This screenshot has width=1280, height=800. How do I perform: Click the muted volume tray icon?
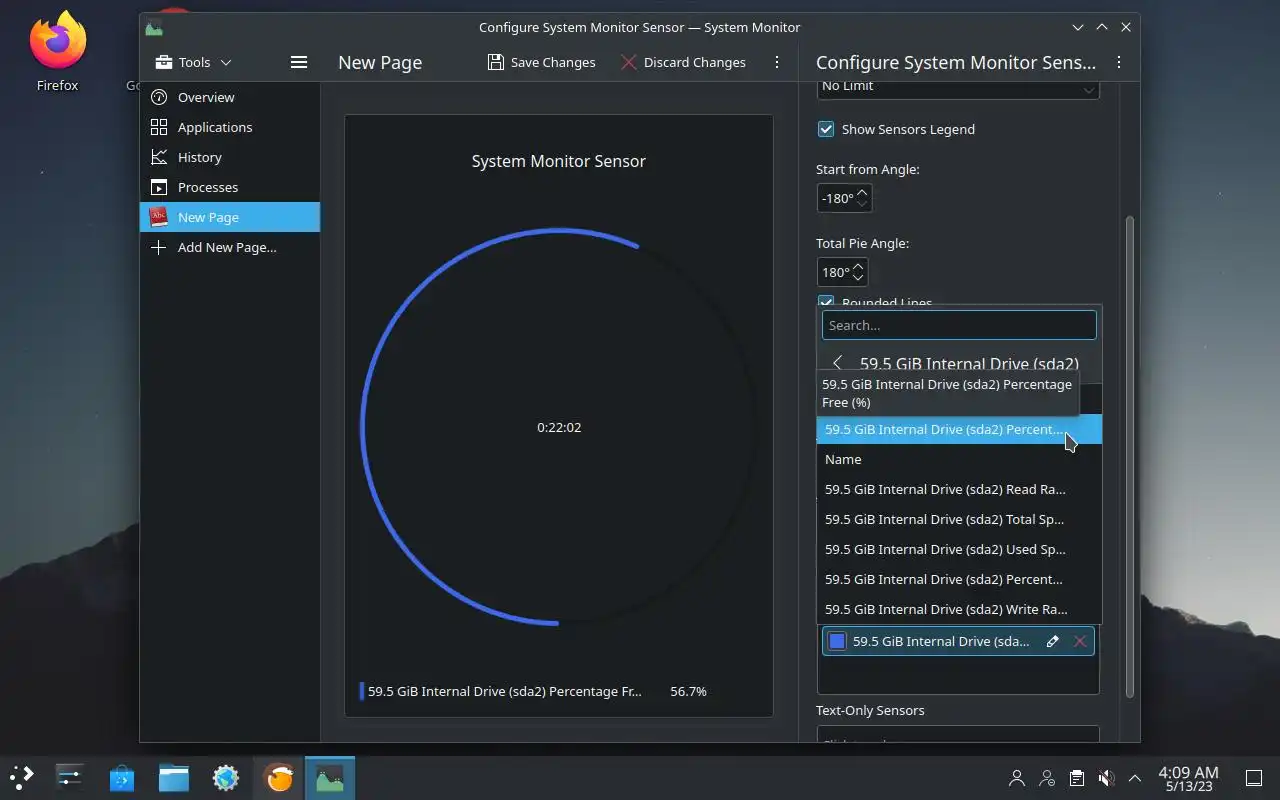(1106, 777)
